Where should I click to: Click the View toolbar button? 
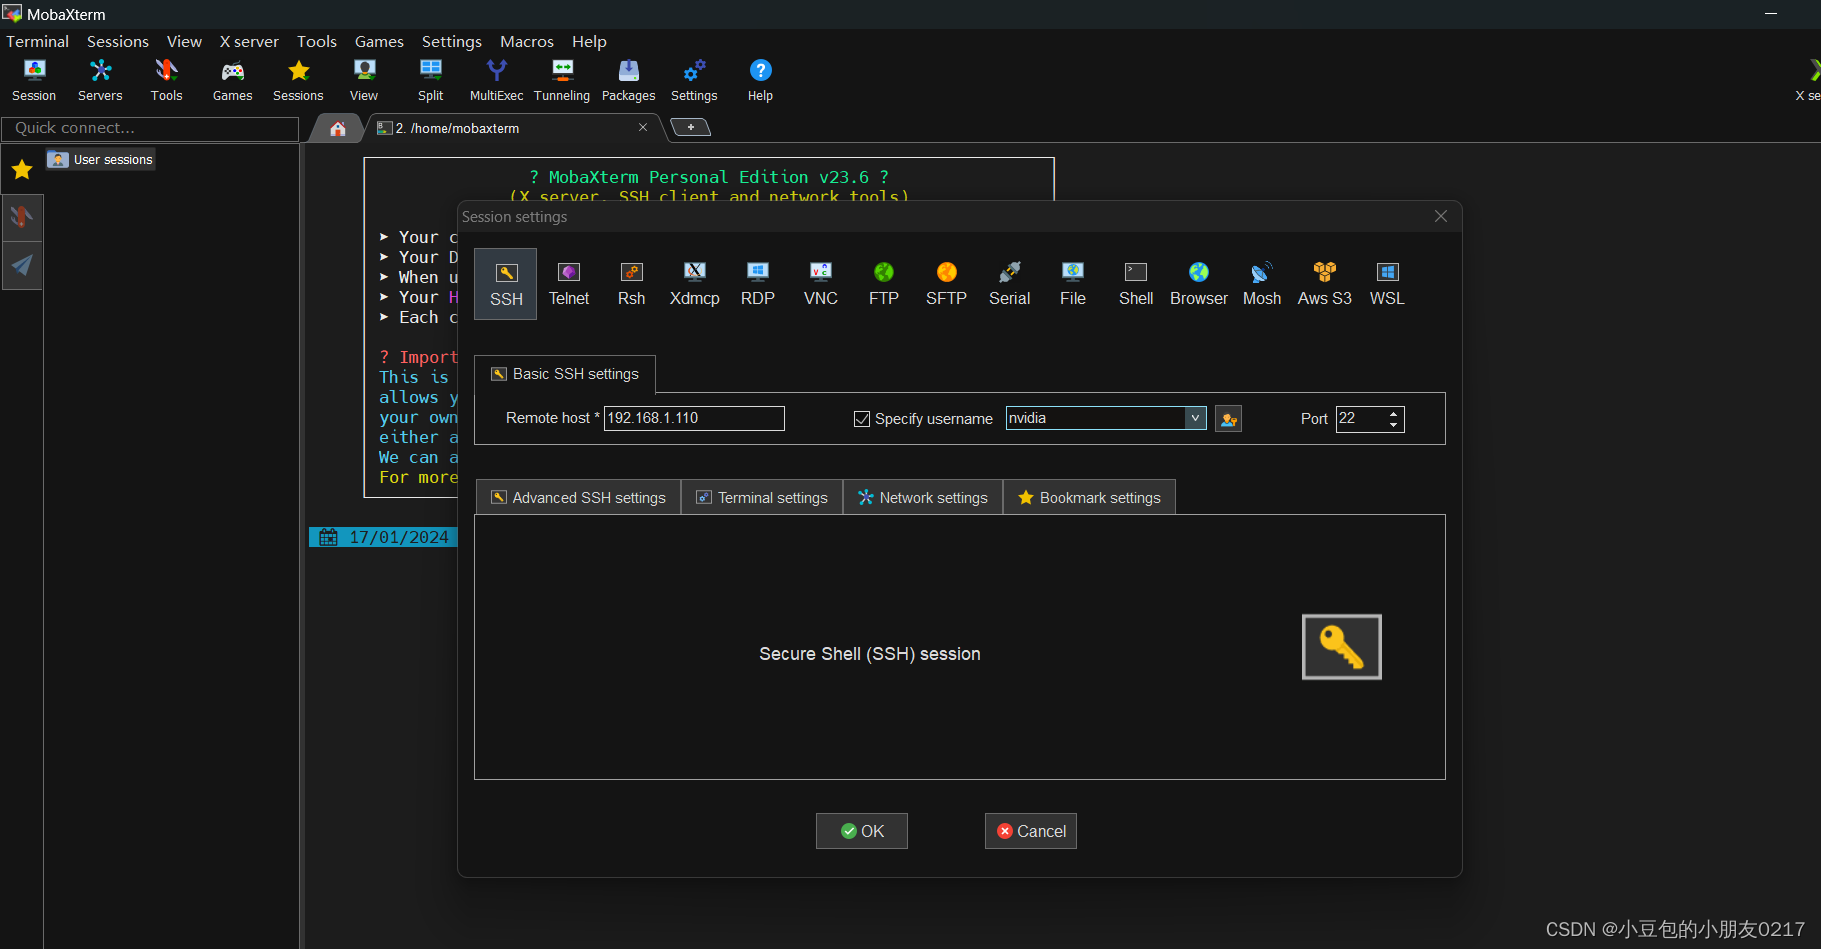pos(364,80)
